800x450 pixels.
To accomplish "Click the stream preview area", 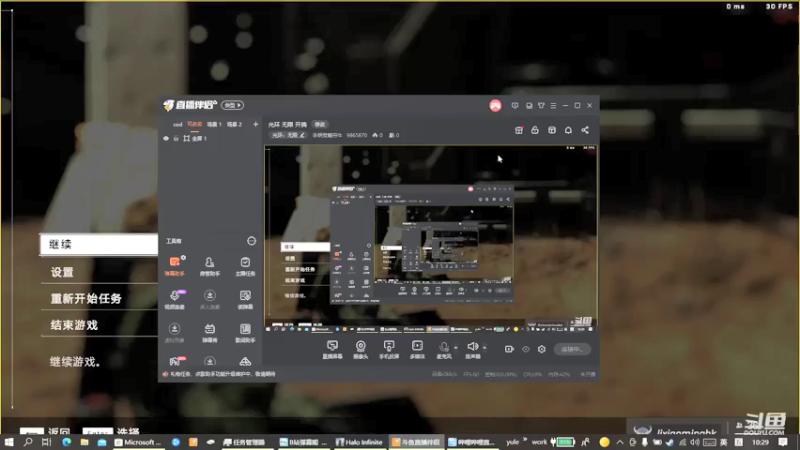I will 431,239.
